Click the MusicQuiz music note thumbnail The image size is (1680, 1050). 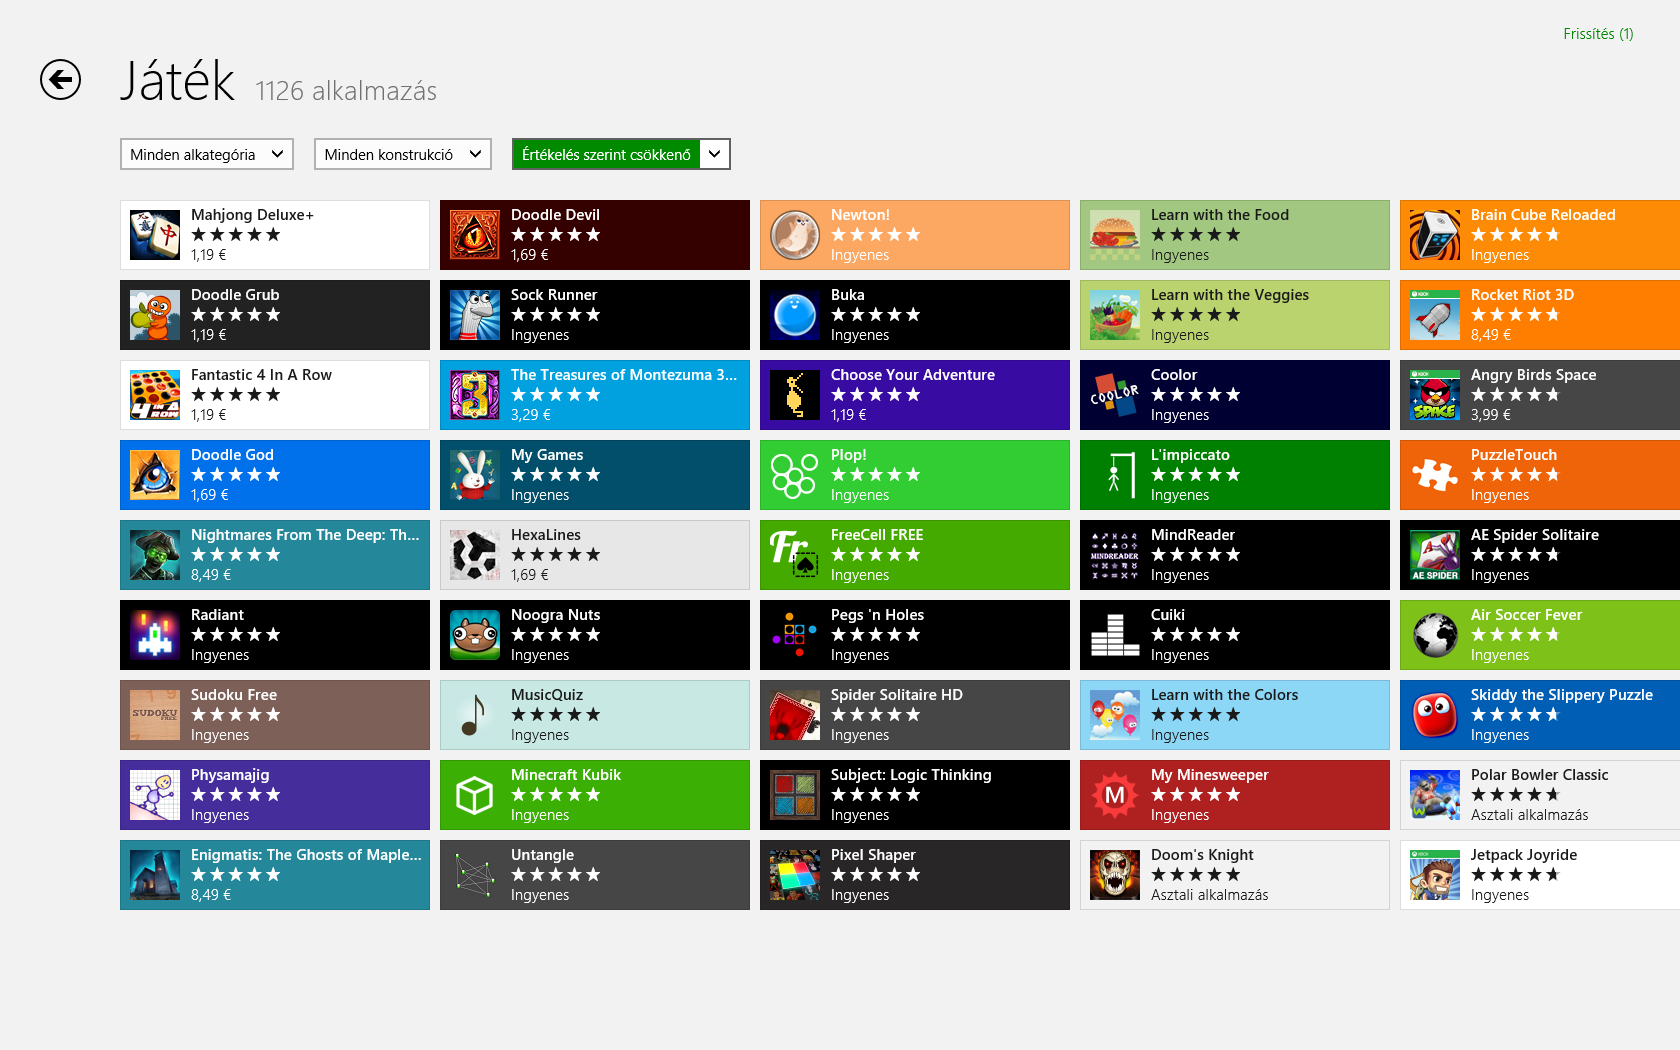click(x=475, y=715)
